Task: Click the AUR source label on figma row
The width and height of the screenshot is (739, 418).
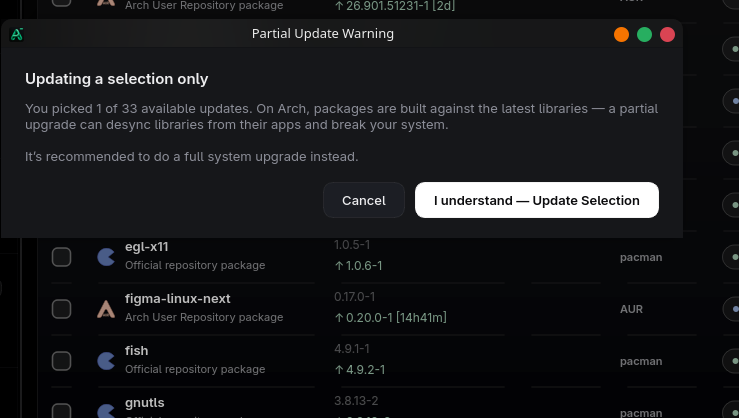Action: 631,309
